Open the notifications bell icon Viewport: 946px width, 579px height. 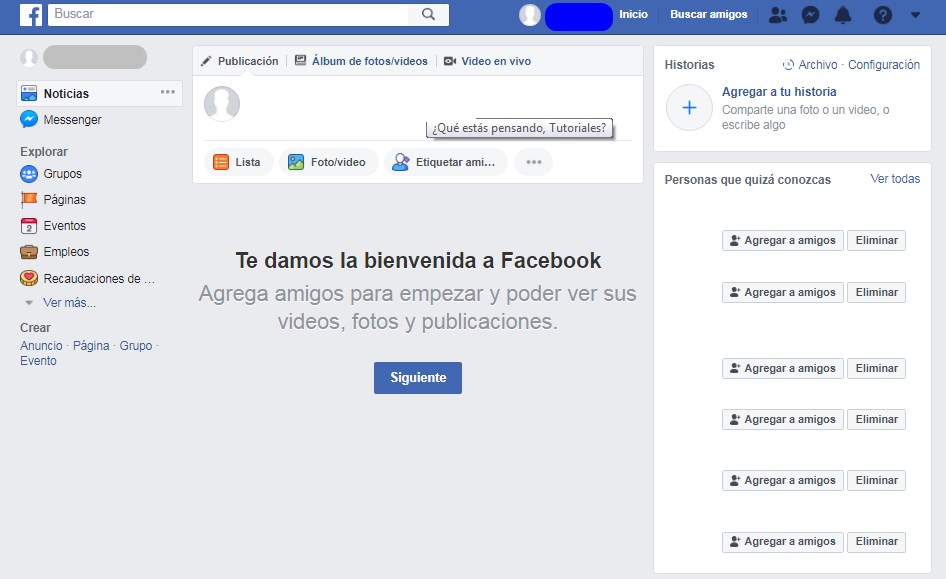(843, 15)
